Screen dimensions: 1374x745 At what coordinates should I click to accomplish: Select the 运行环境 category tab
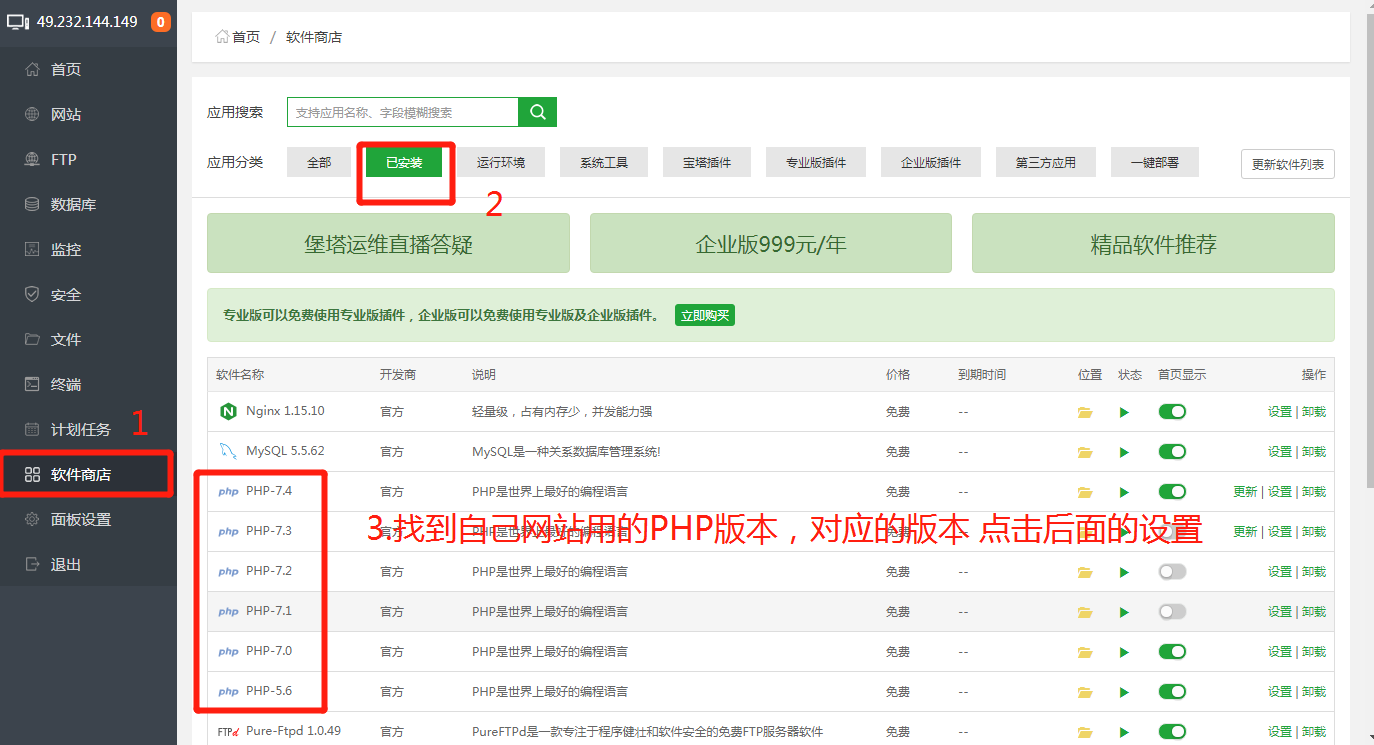pyautogui.click(x=501, y=162)
